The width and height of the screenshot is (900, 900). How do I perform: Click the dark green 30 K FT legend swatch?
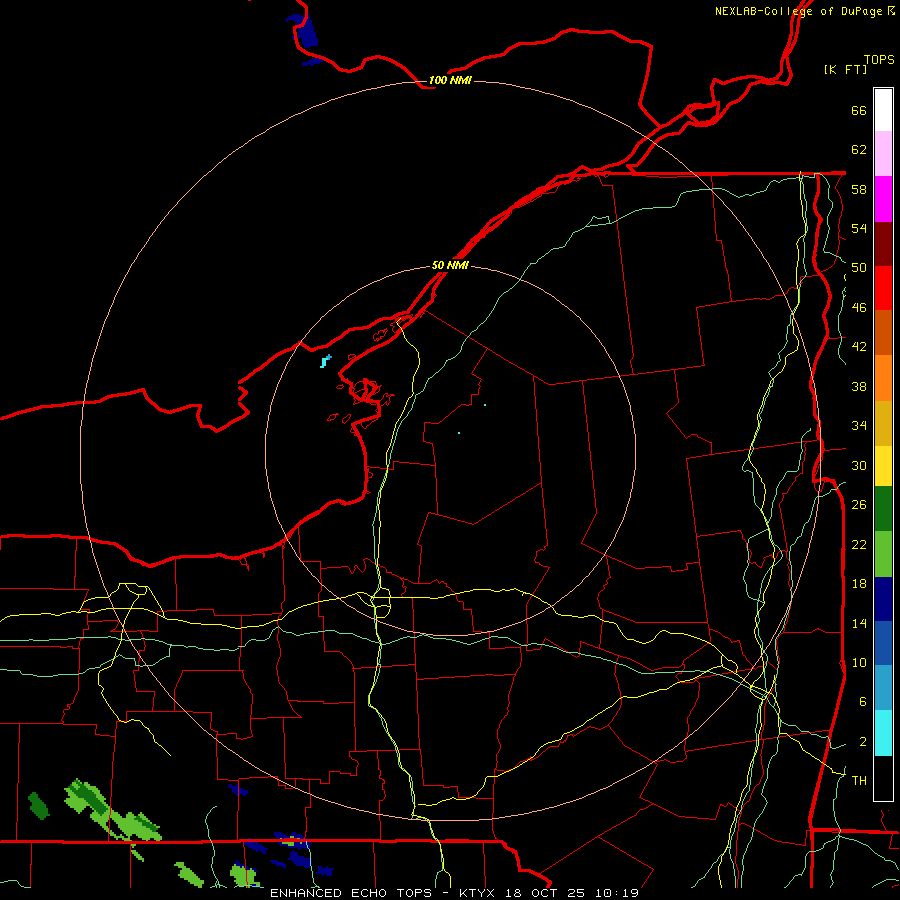883,509
